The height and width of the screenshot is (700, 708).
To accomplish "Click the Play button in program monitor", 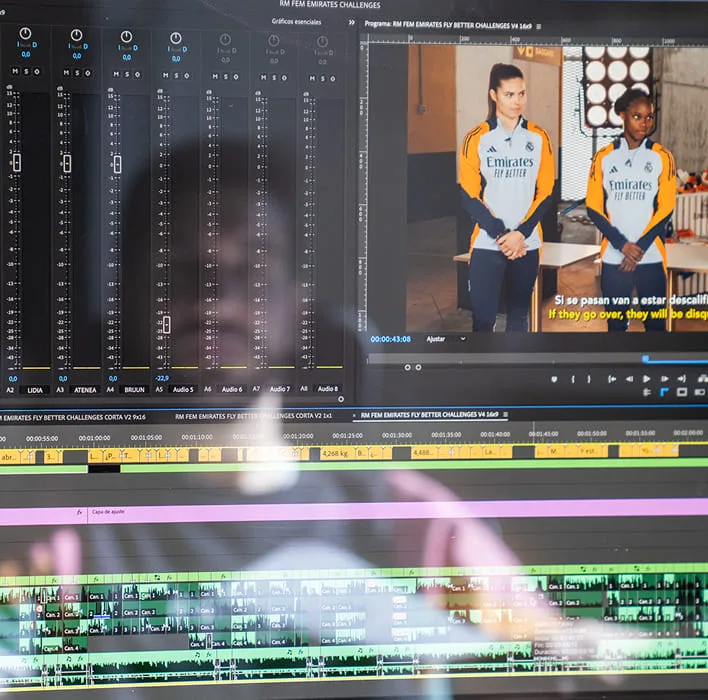I will pos(647,379).
